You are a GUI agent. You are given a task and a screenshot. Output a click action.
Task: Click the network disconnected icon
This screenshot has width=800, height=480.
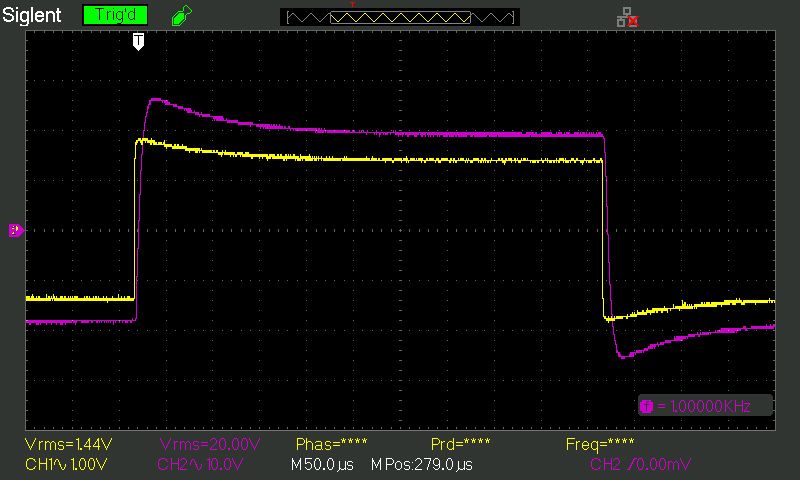[628, 17]
